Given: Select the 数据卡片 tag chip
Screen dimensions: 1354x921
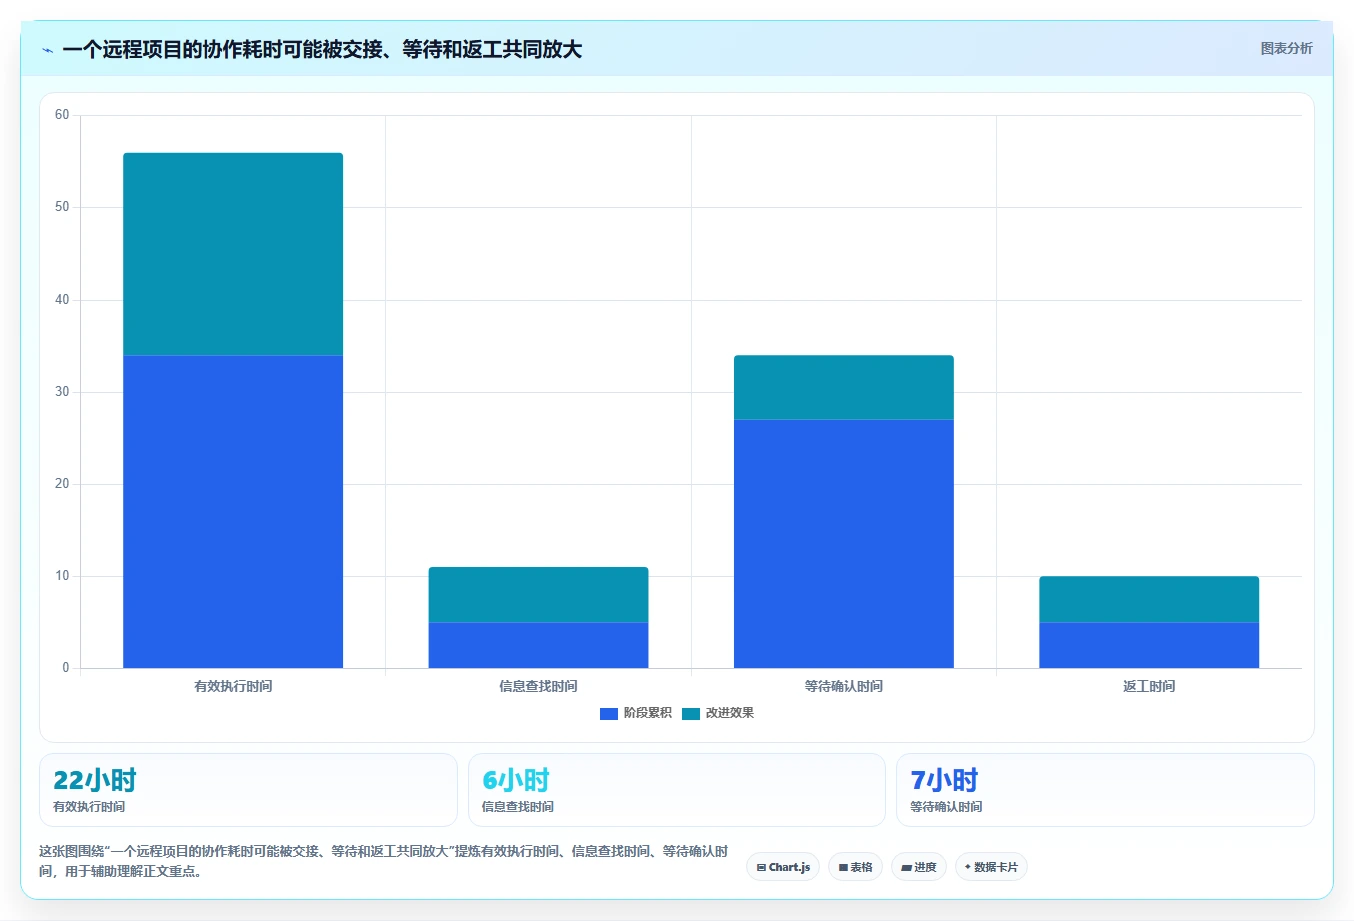Looking at the screenshot, I should tap(991, 867).
